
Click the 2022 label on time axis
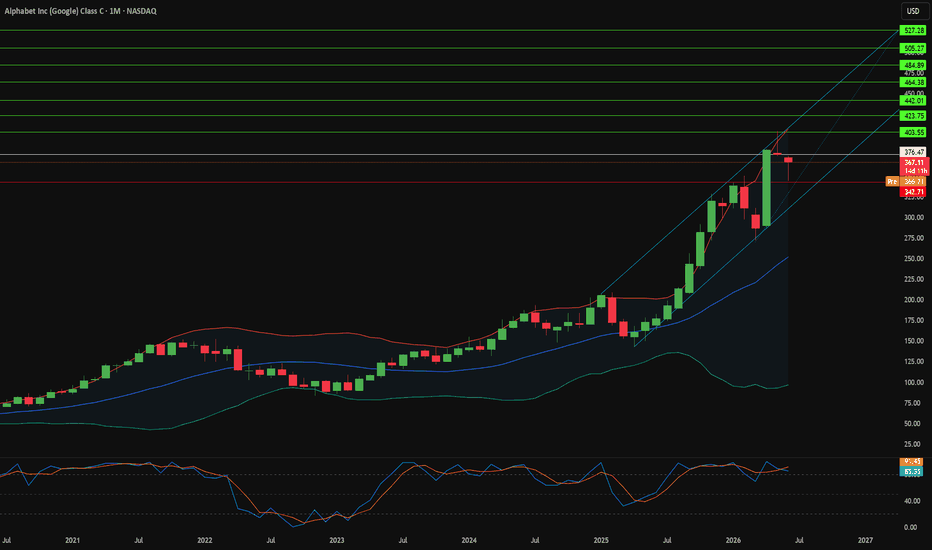tap(204, 540)
